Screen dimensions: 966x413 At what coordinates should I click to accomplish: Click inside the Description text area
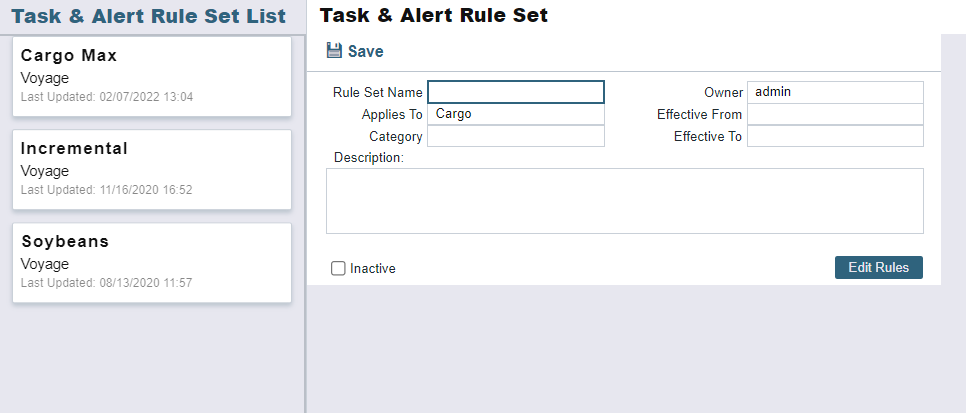pos(624,201)
